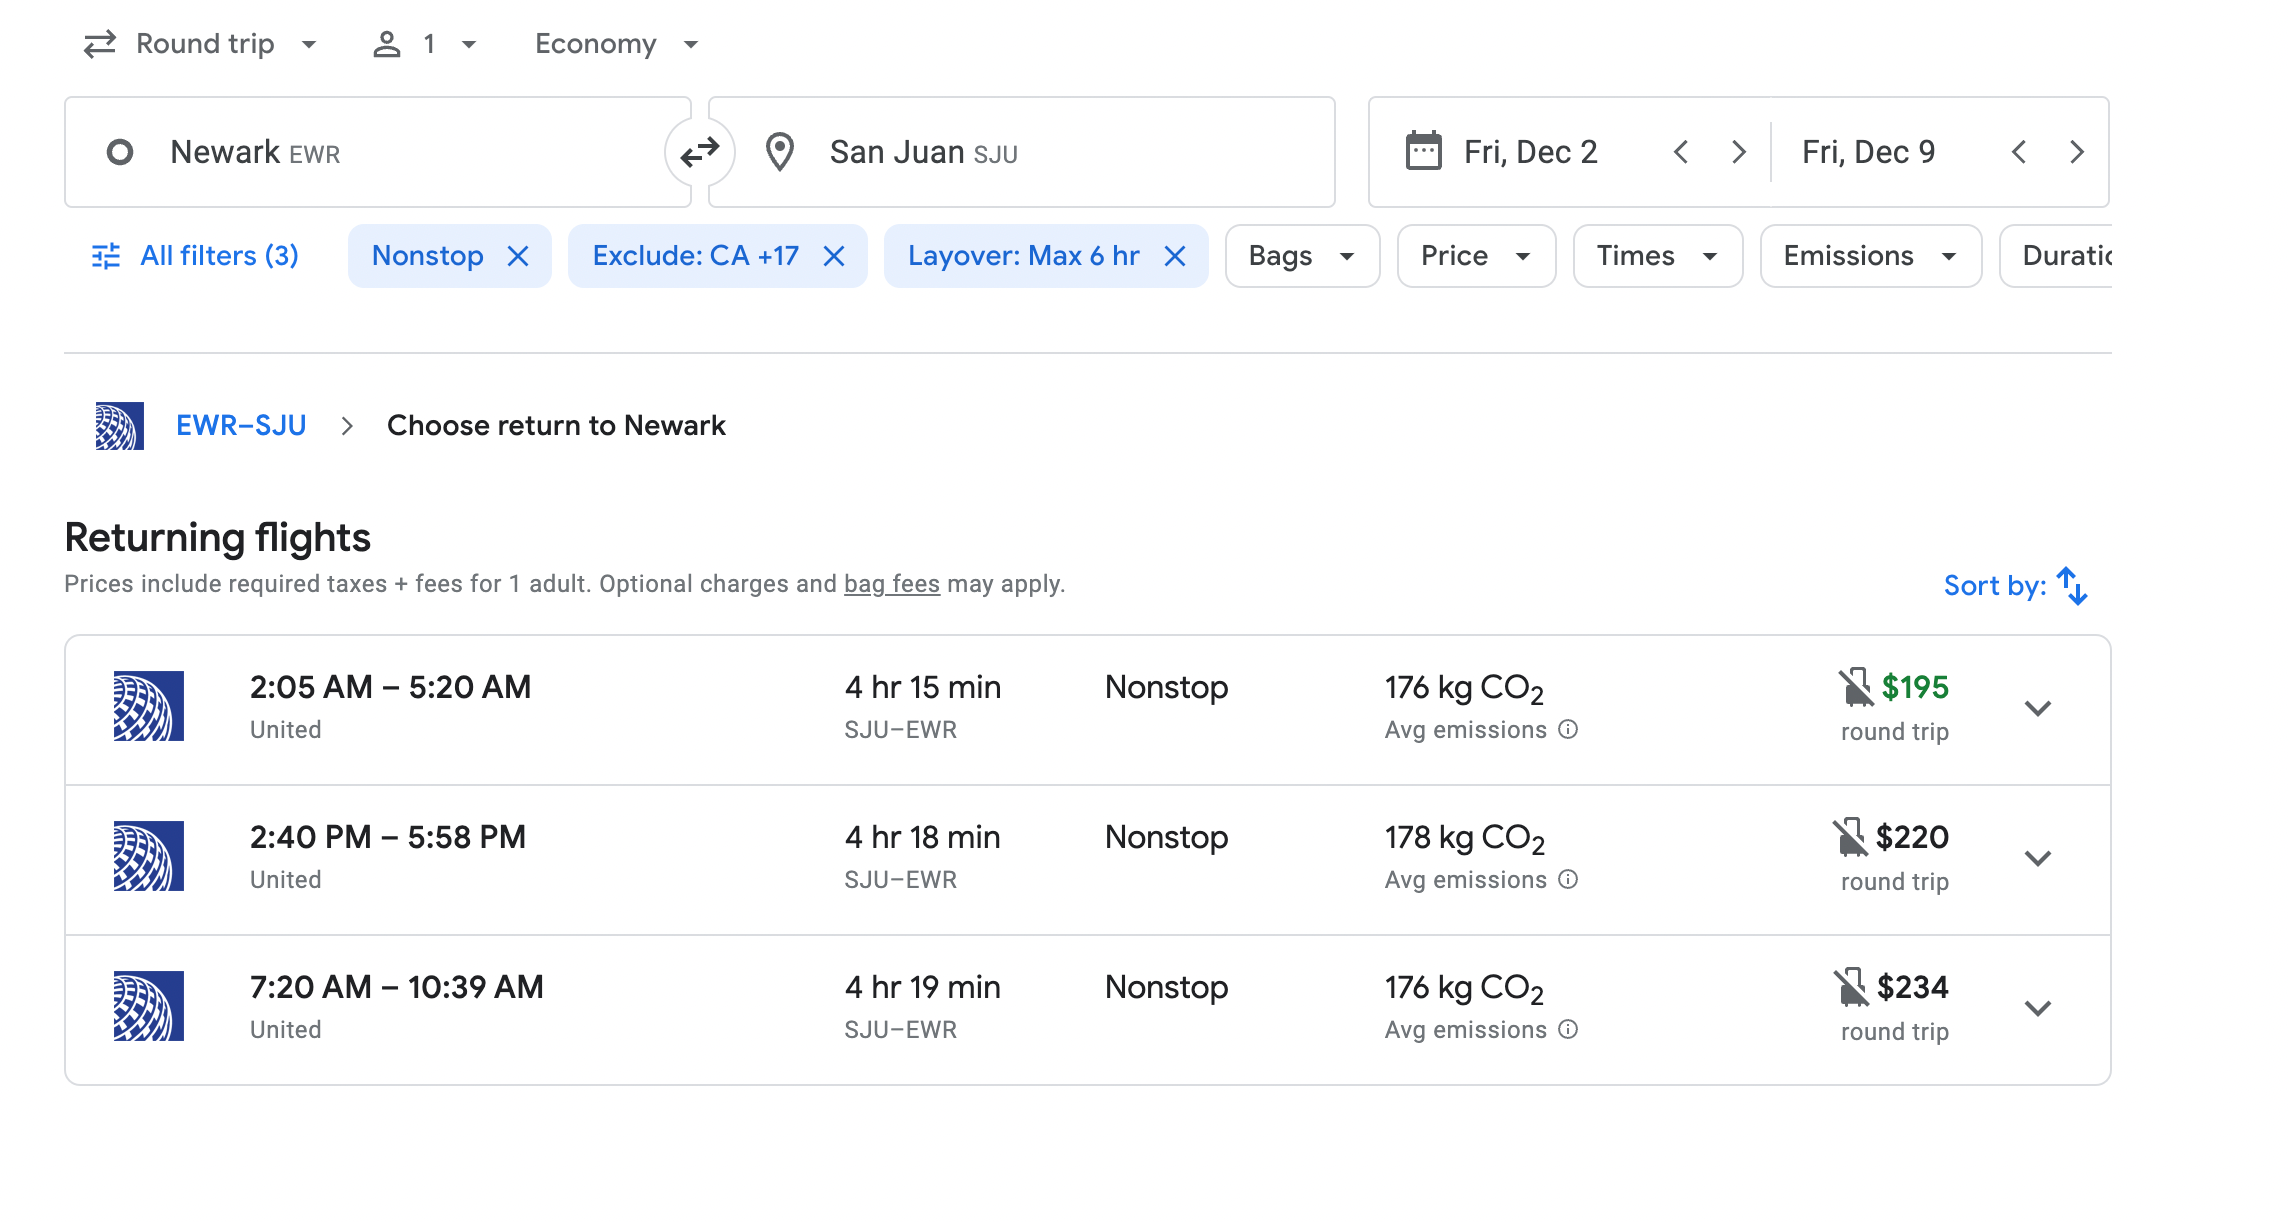This screenshot has height=1222, width=2288.
Task: Open the Economy class dropdown
Action: pyautogui.click(x=616, y=44)
